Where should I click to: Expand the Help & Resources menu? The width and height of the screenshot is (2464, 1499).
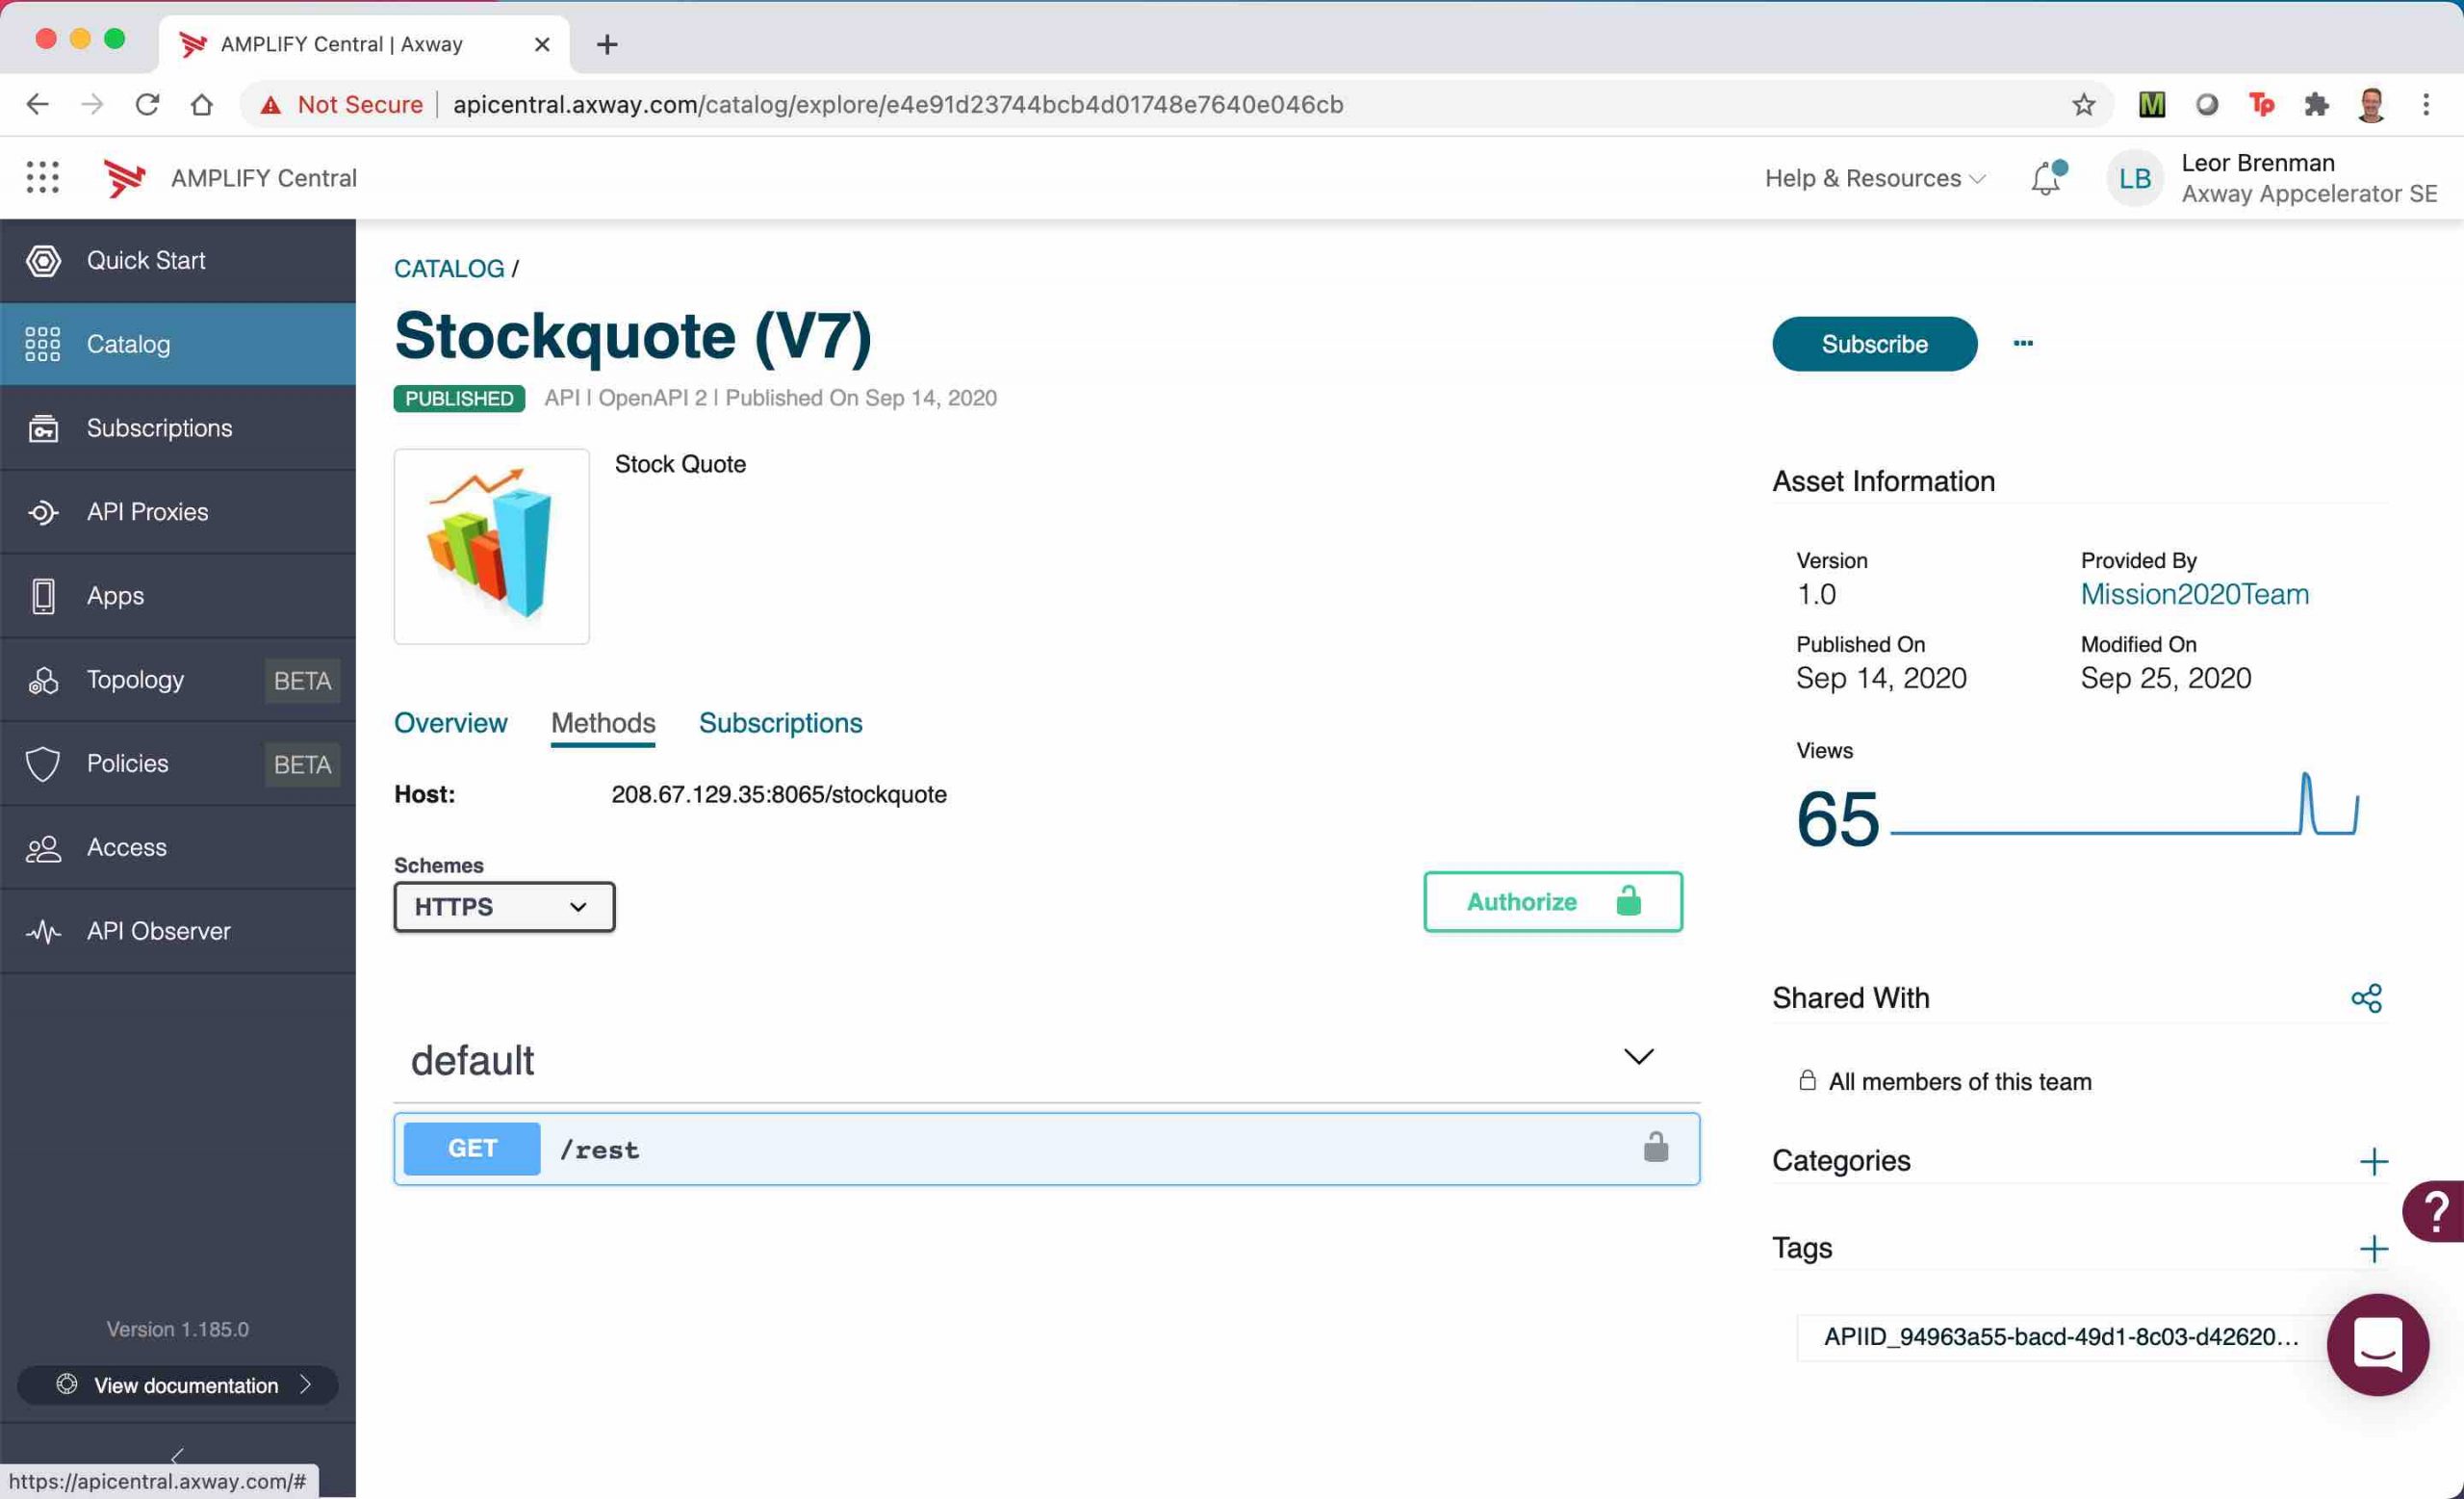[x=1874, y=178]
